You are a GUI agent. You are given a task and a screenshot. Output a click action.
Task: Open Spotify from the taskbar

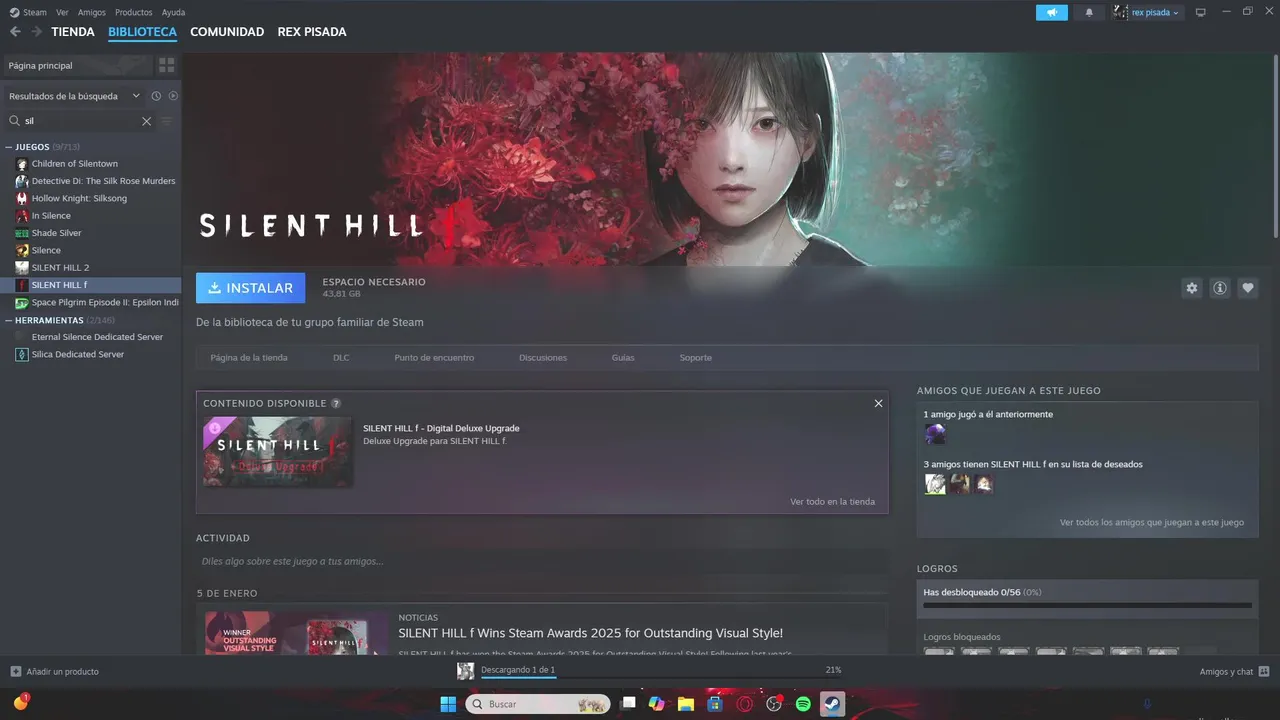tap(803, 704)
